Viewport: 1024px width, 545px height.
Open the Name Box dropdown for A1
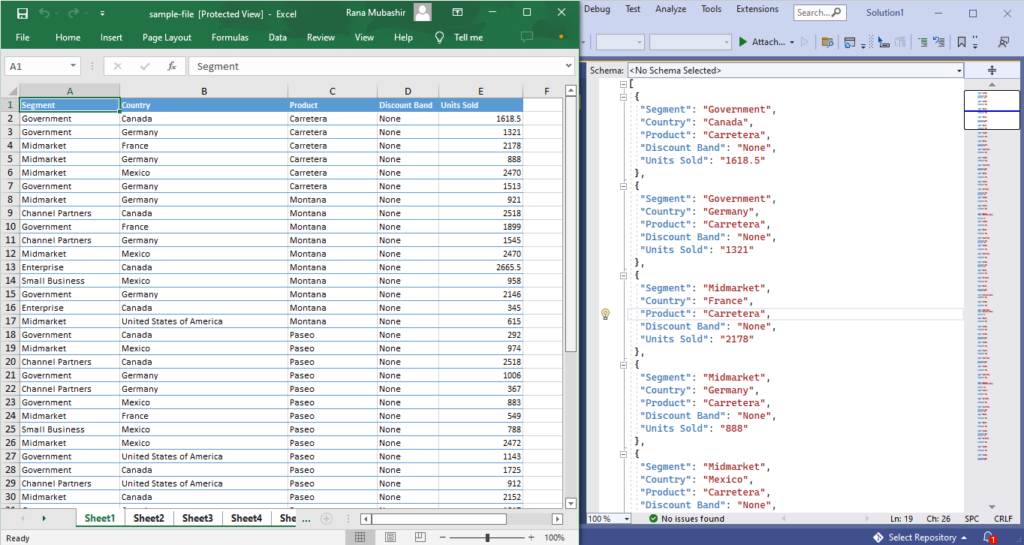(72, 66)
